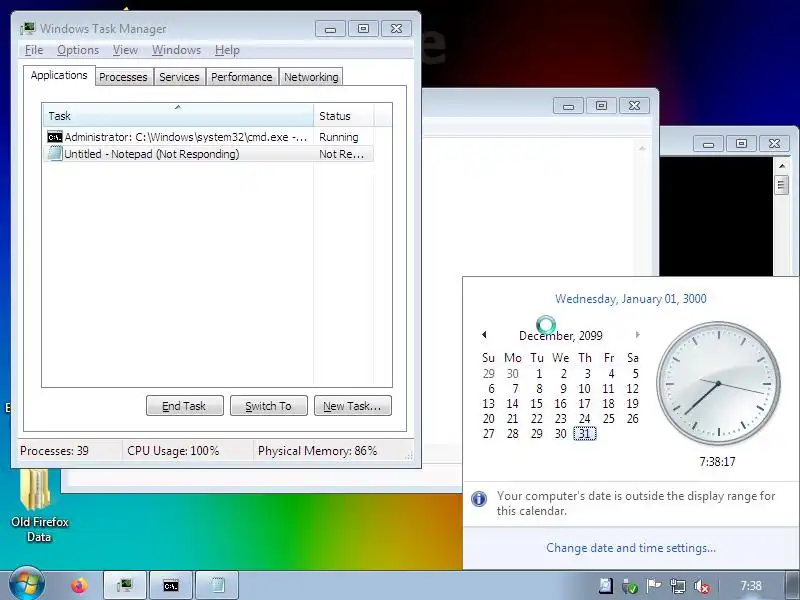Click the analog clock face
Viewport: 800px width, 600px height.
(x=718, y=383)
